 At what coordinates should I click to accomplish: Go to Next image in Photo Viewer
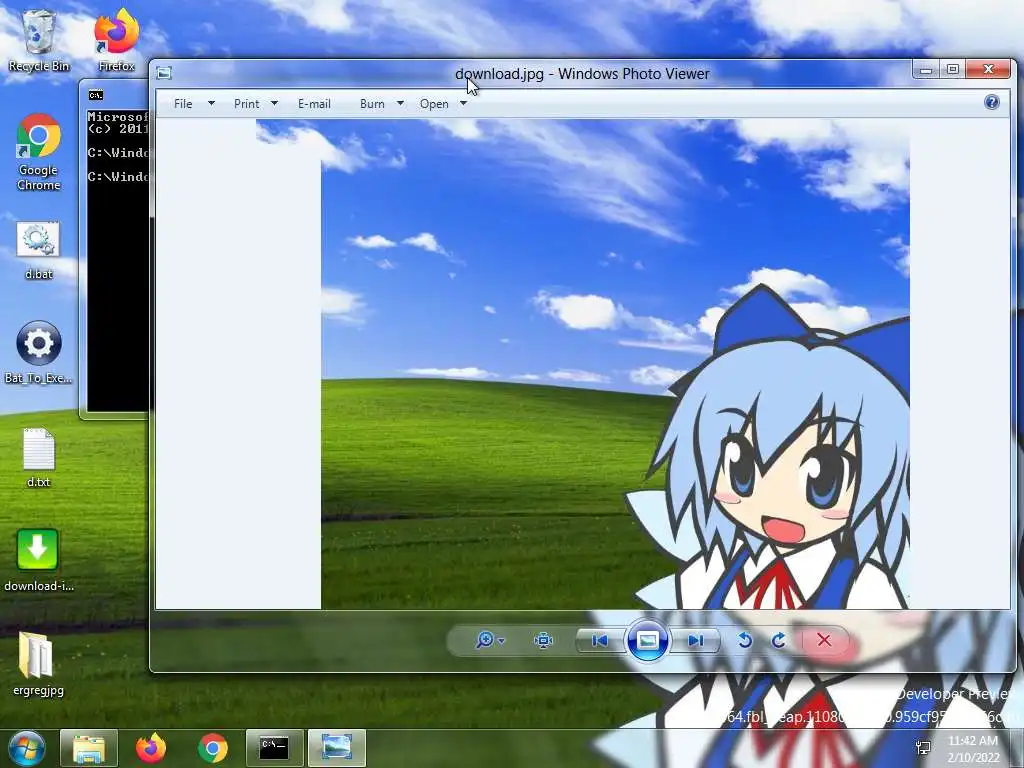click(696, 641)
